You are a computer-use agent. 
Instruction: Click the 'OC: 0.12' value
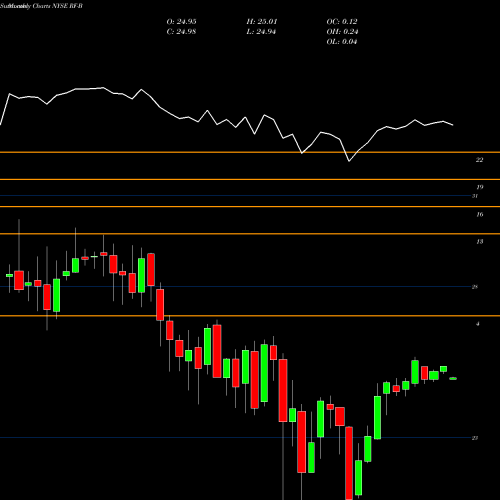click(342, 22)
